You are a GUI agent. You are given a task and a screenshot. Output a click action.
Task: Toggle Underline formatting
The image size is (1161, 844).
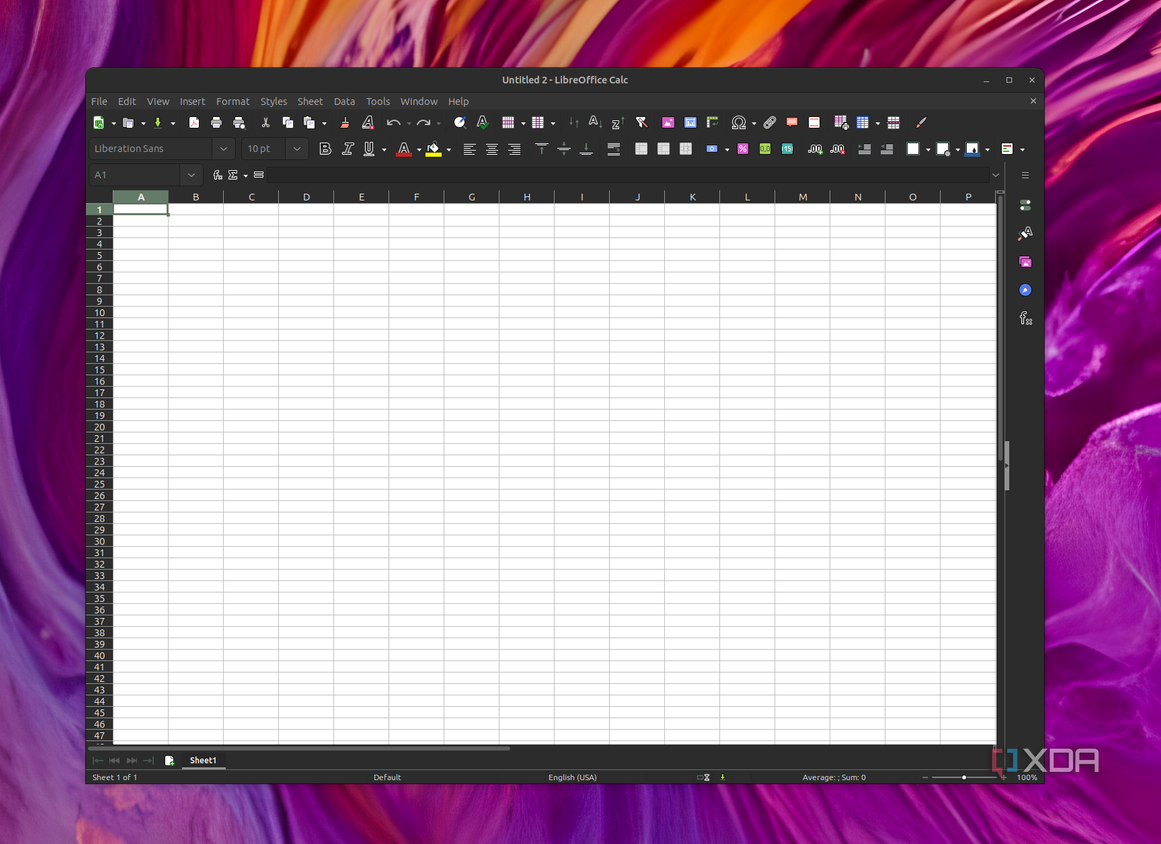(369, 149)
